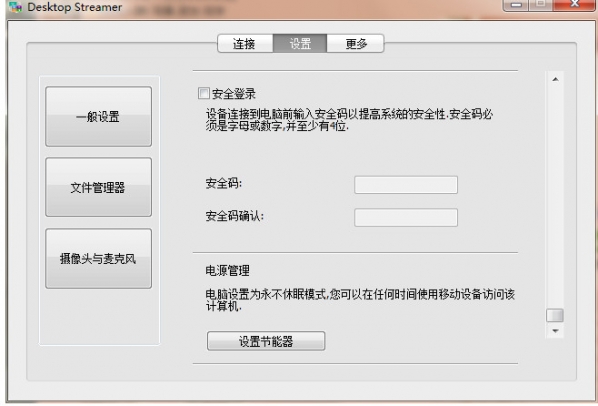
Task: Click the scrollbar up arrow
Action: pos(555,79)
